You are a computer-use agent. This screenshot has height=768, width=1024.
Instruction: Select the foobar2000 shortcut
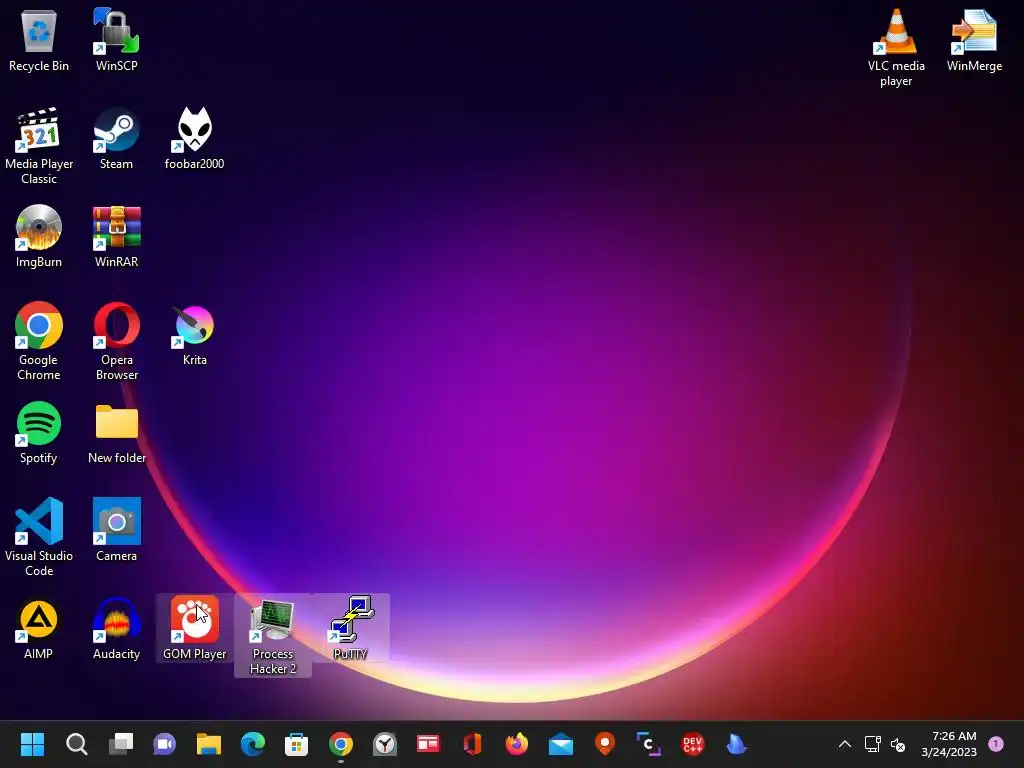(195, 138)
